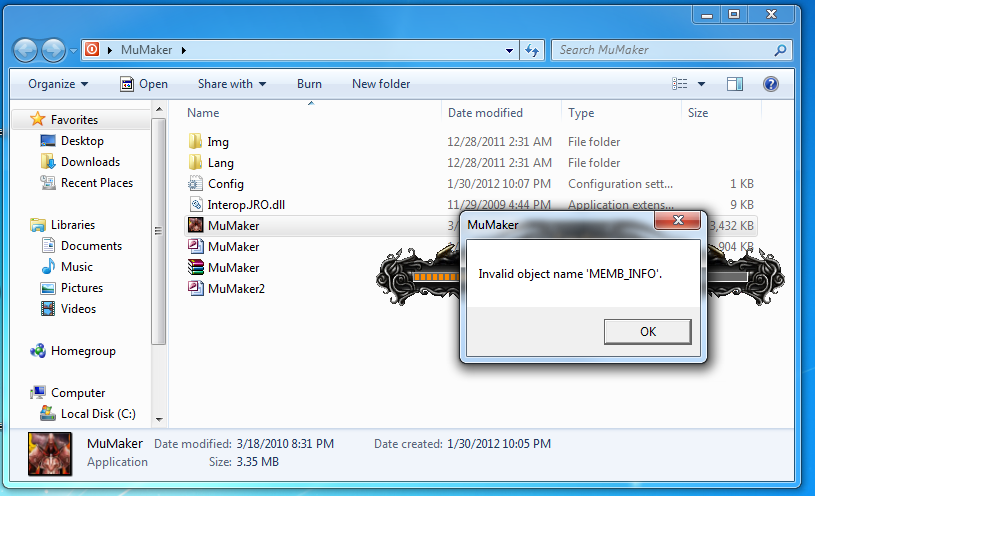Select the Config settings file icon
Screen dimensions: 982x540
pos(196,184)
